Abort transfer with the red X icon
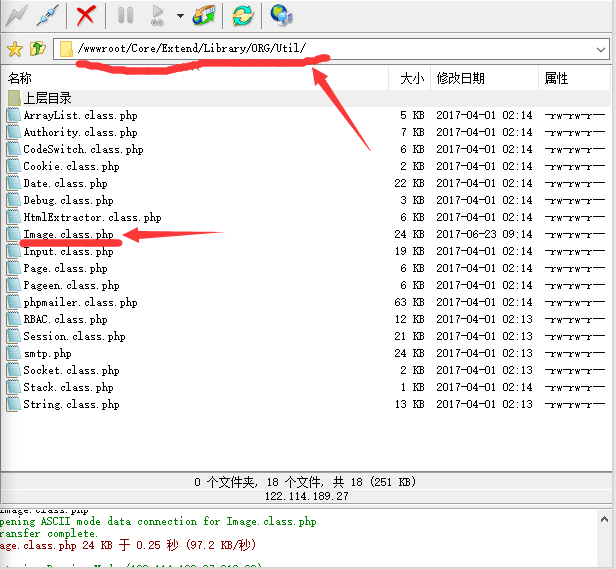 pyautogui.click(x=87, y=15)
